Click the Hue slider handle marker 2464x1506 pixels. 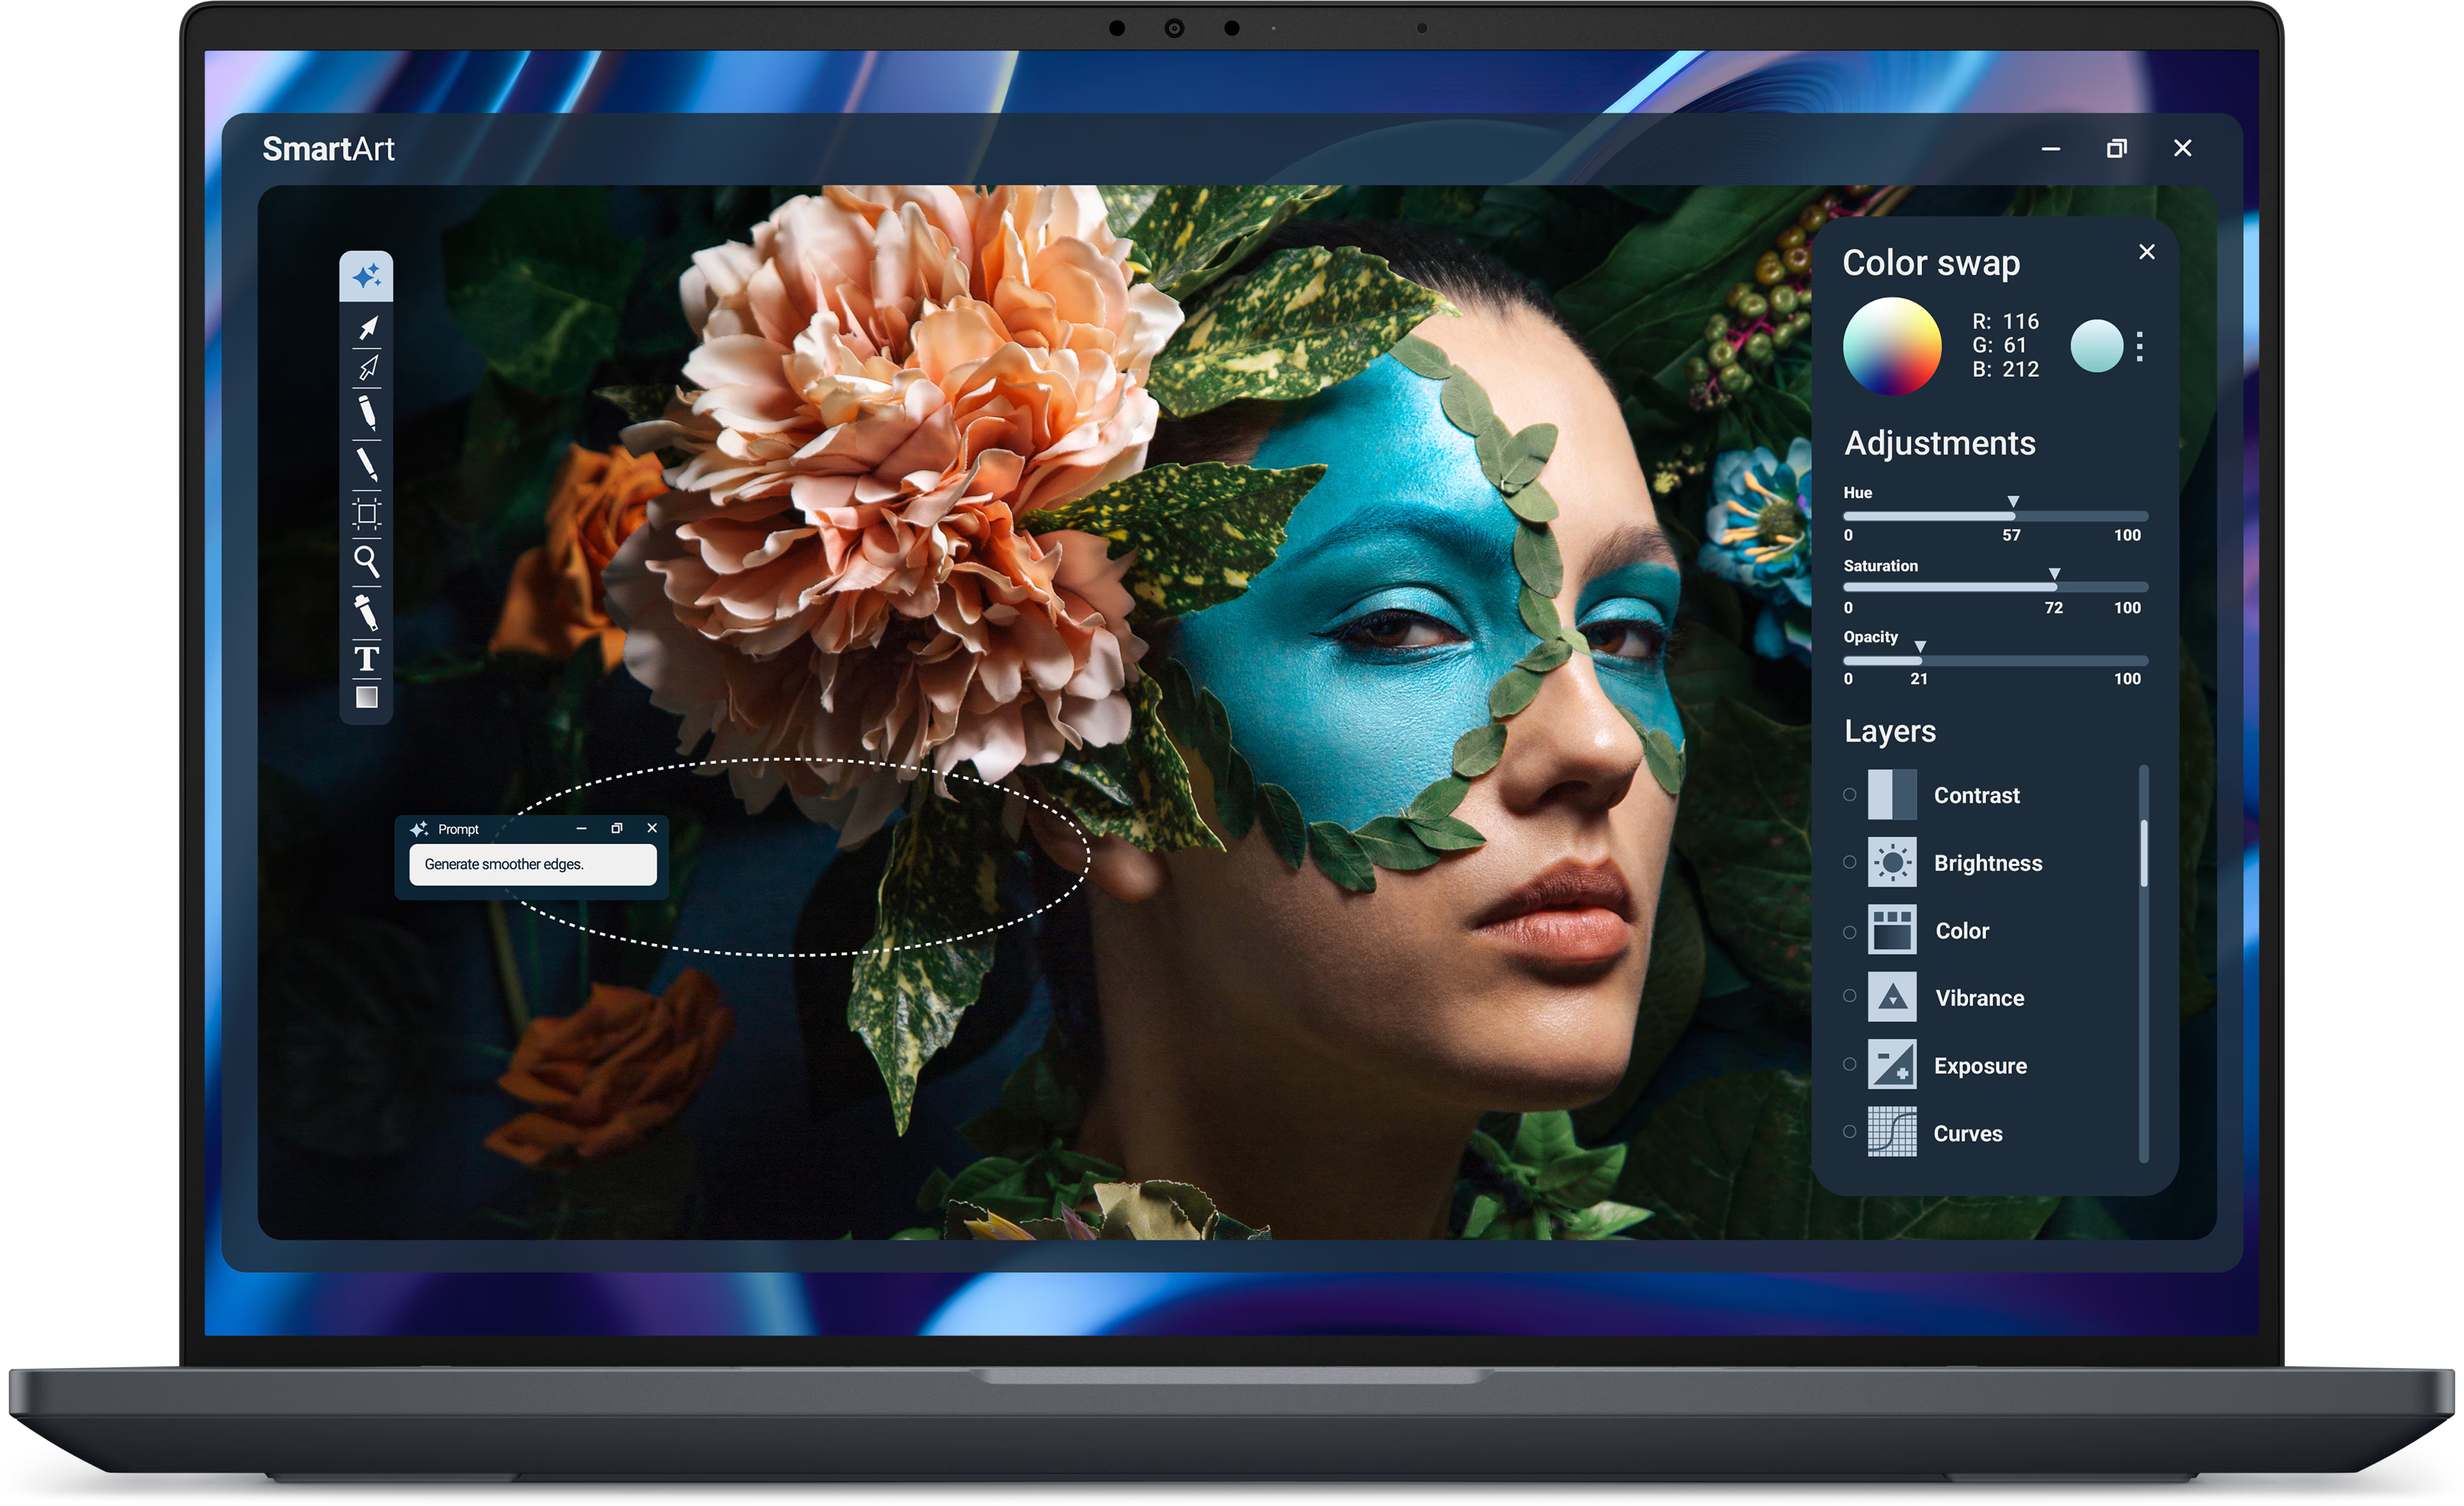click(2013, 501)
